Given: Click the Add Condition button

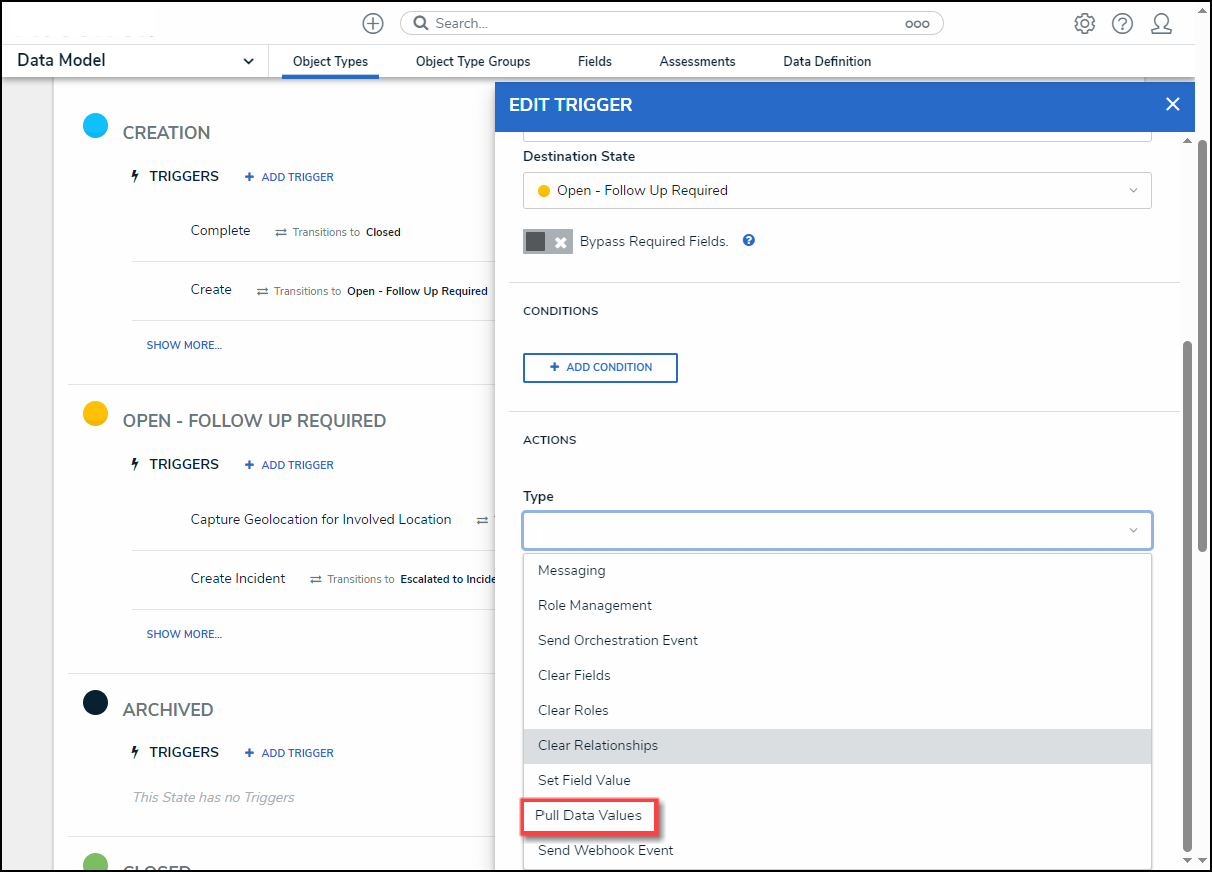Looking at the screenshot, I should (600, 367).
